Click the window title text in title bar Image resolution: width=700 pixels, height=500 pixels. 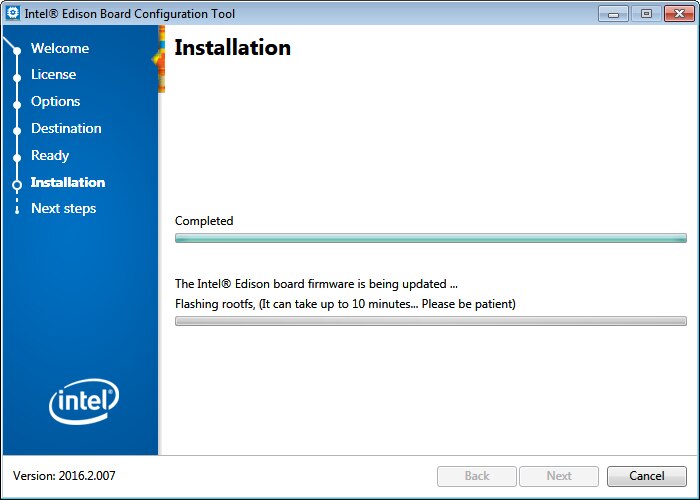pyautogui.click(x=129, y=14)
